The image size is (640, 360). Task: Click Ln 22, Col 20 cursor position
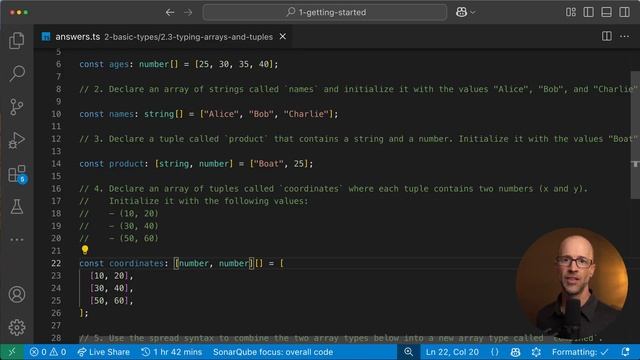[452, 352]
